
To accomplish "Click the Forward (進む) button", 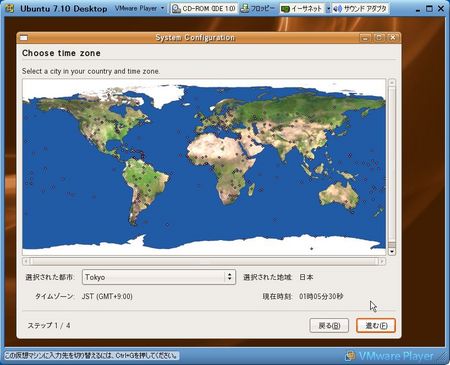I will (x=376, y=325).
